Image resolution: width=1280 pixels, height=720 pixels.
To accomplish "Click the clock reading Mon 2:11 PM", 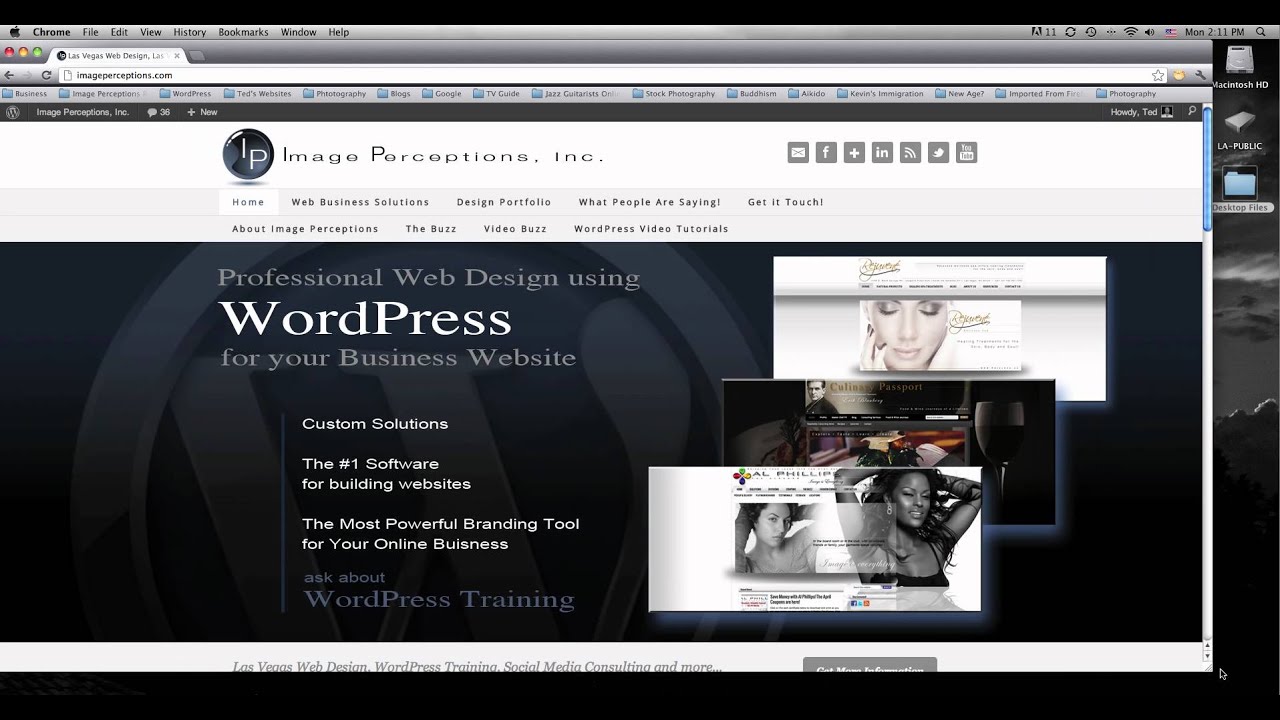I will pyautogui.click(x=1214, y=32).
